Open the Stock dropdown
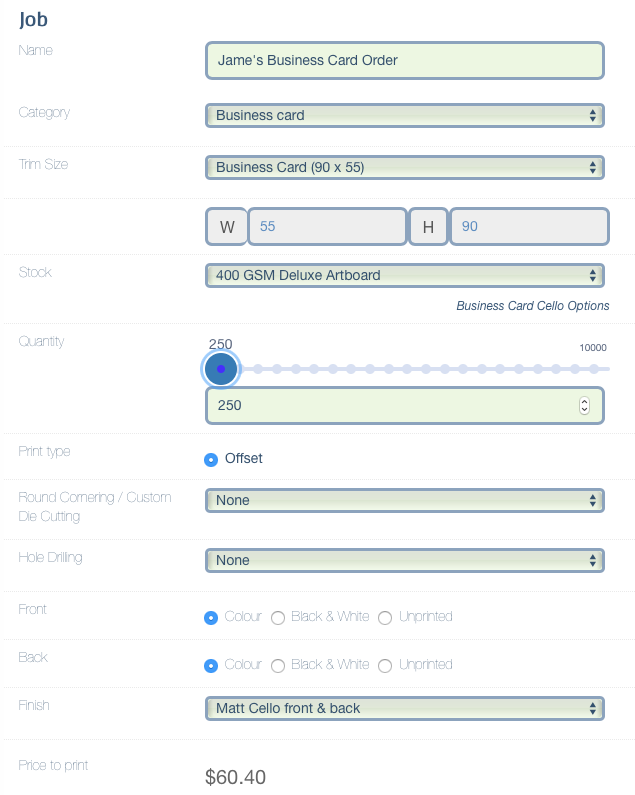The height and width of the screenshot is (795, 635). pos(404,275)
